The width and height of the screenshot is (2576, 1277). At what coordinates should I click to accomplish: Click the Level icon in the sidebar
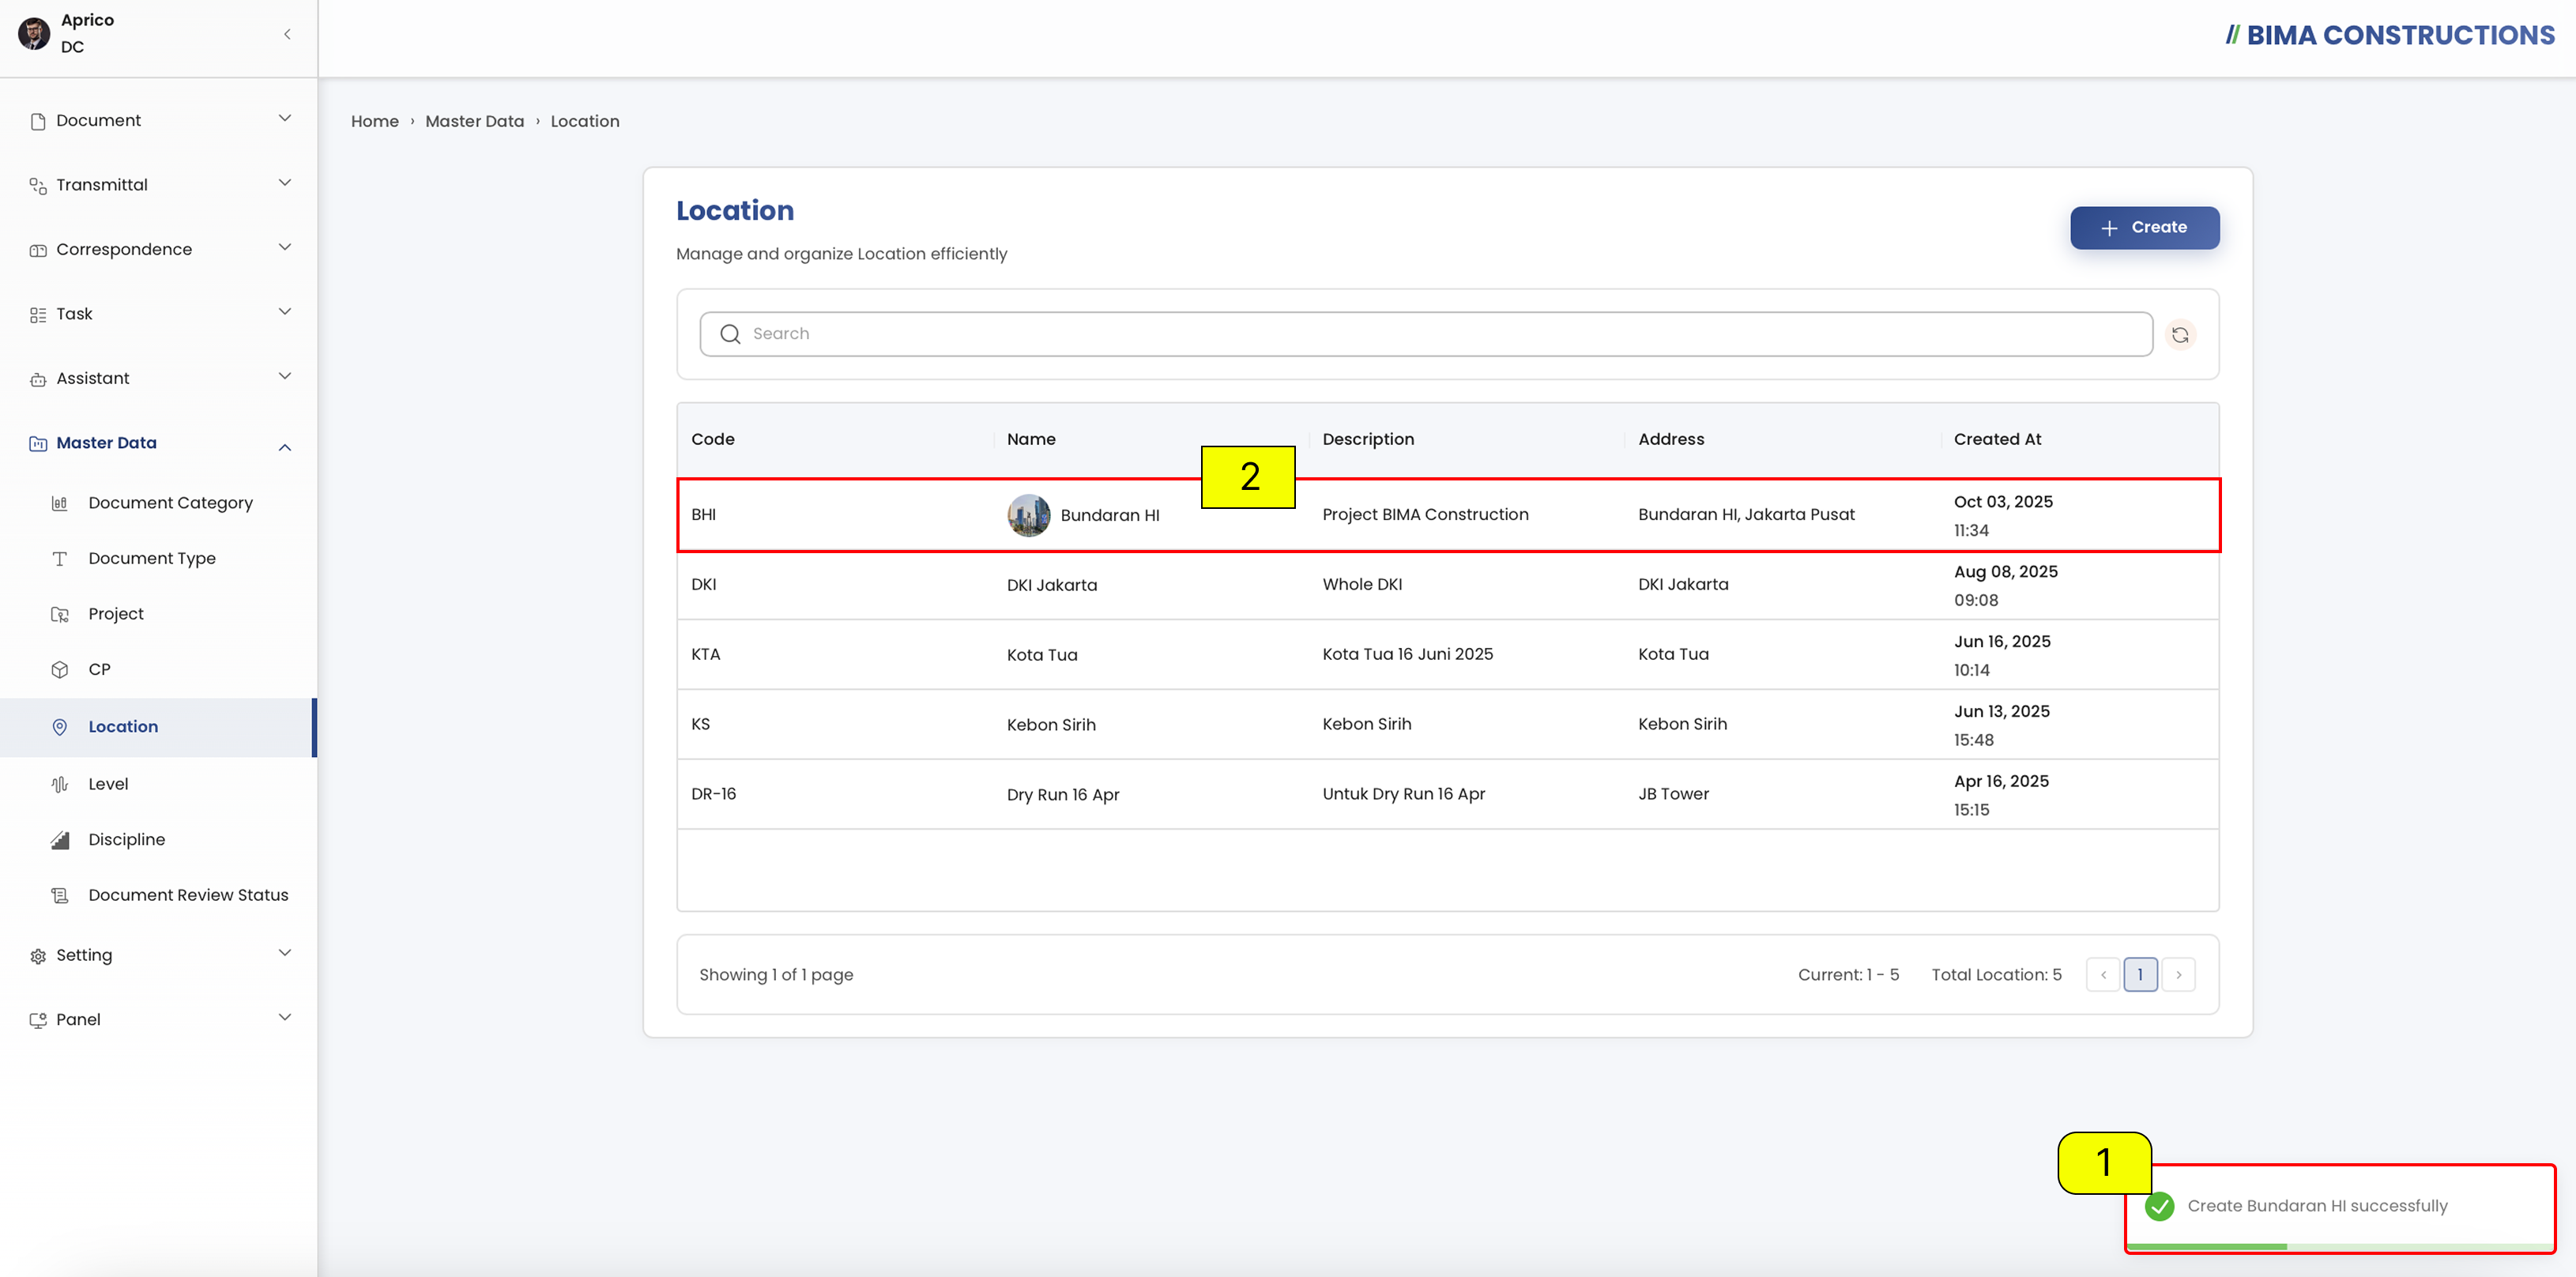coord(60,784)
